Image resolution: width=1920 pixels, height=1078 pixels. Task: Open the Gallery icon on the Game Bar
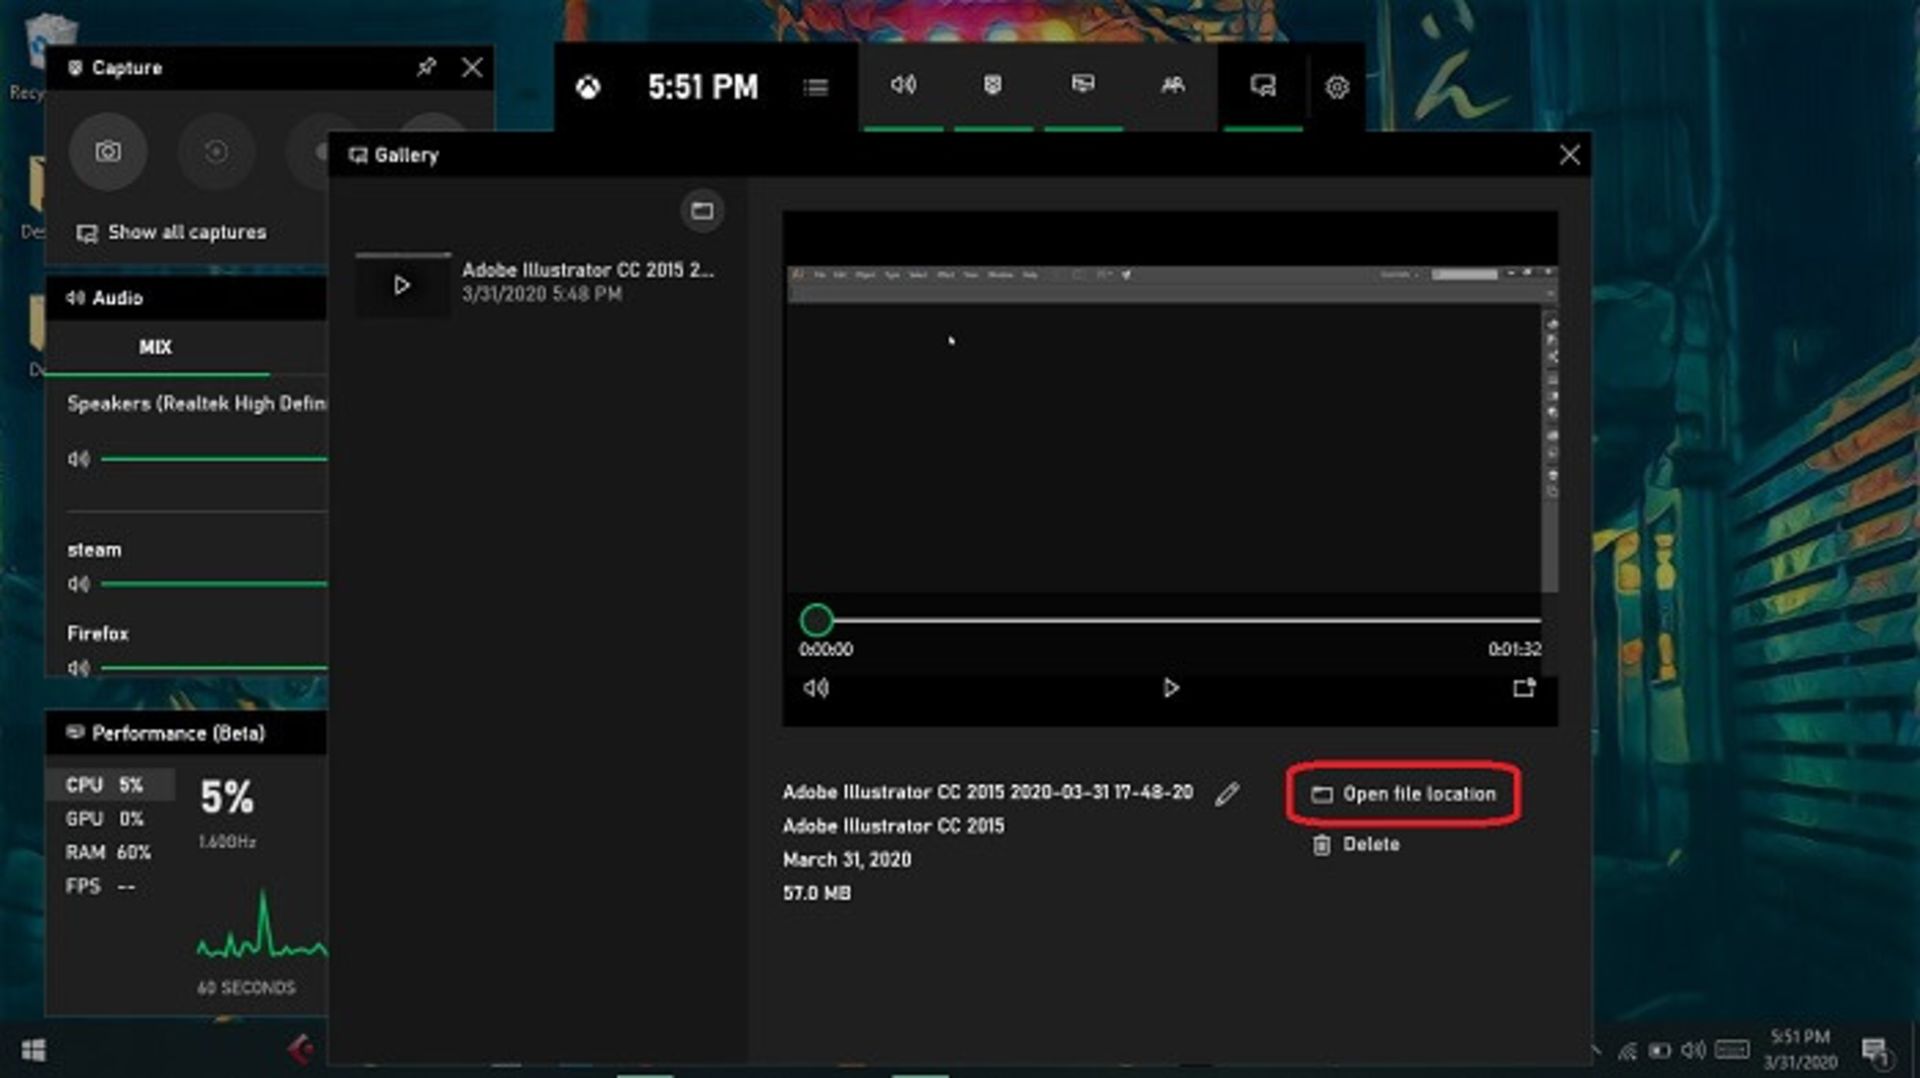tap(1262, 87)
